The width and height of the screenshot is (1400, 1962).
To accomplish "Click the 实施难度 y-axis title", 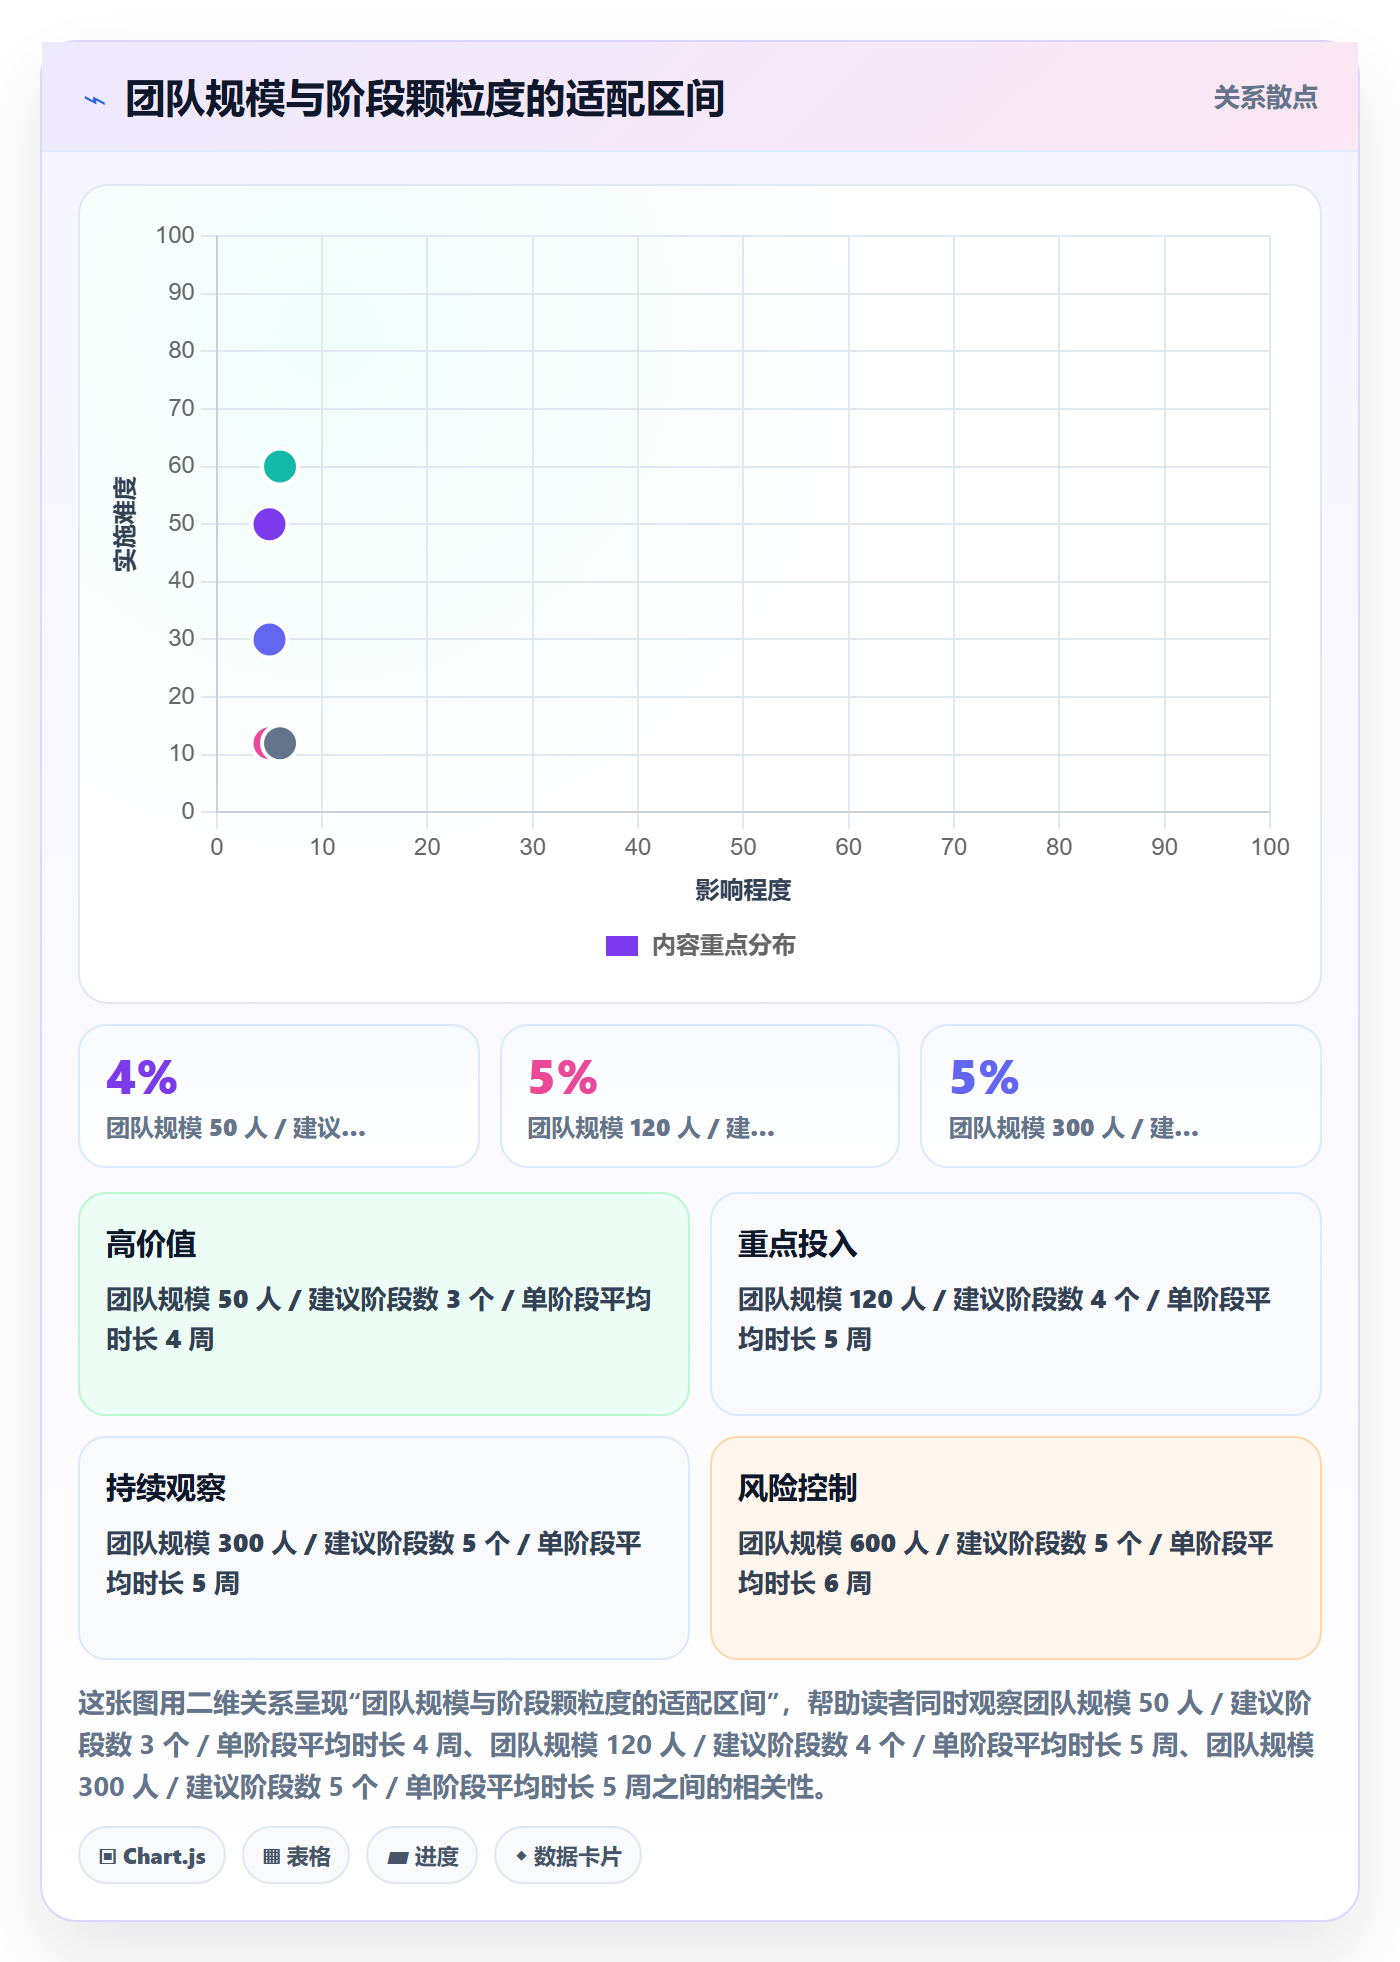I will click(x=125, y=524).
